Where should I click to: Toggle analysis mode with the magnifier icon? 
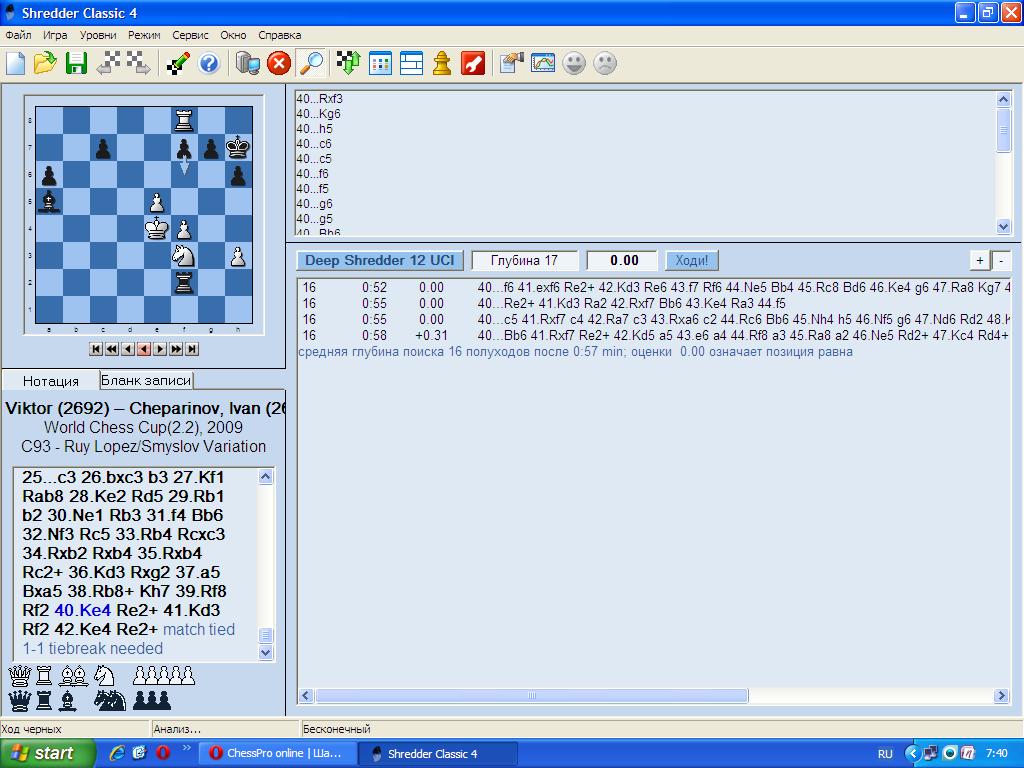pyautogui.click(x=311, y=63)
